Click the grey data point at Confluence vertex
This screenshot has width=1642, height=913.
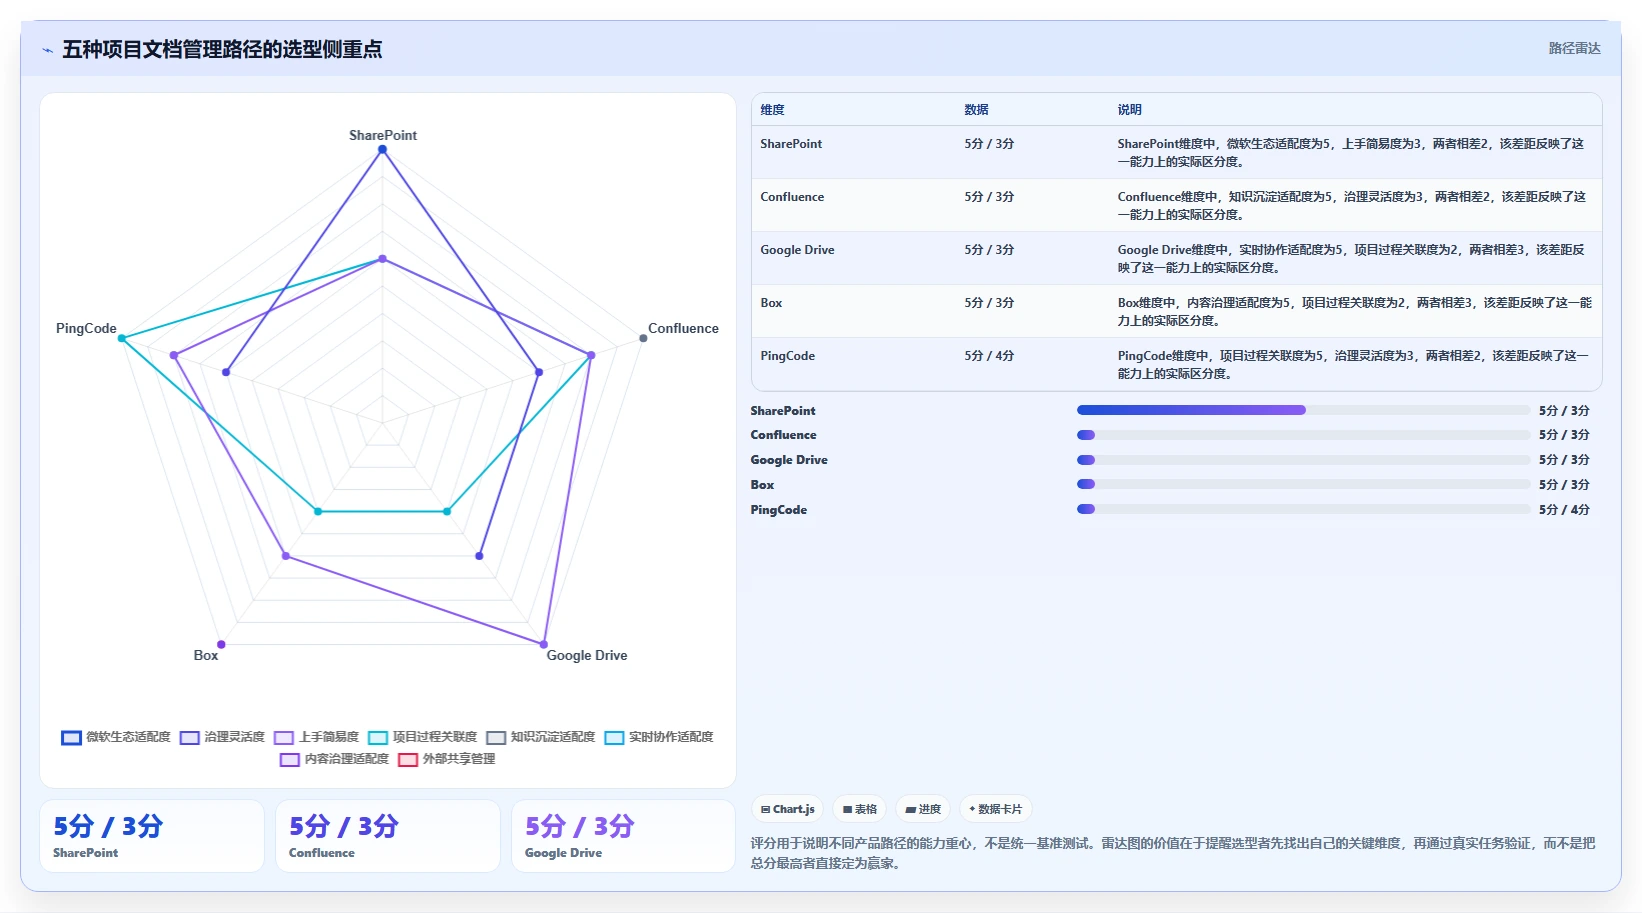click(x=643, y=338)
